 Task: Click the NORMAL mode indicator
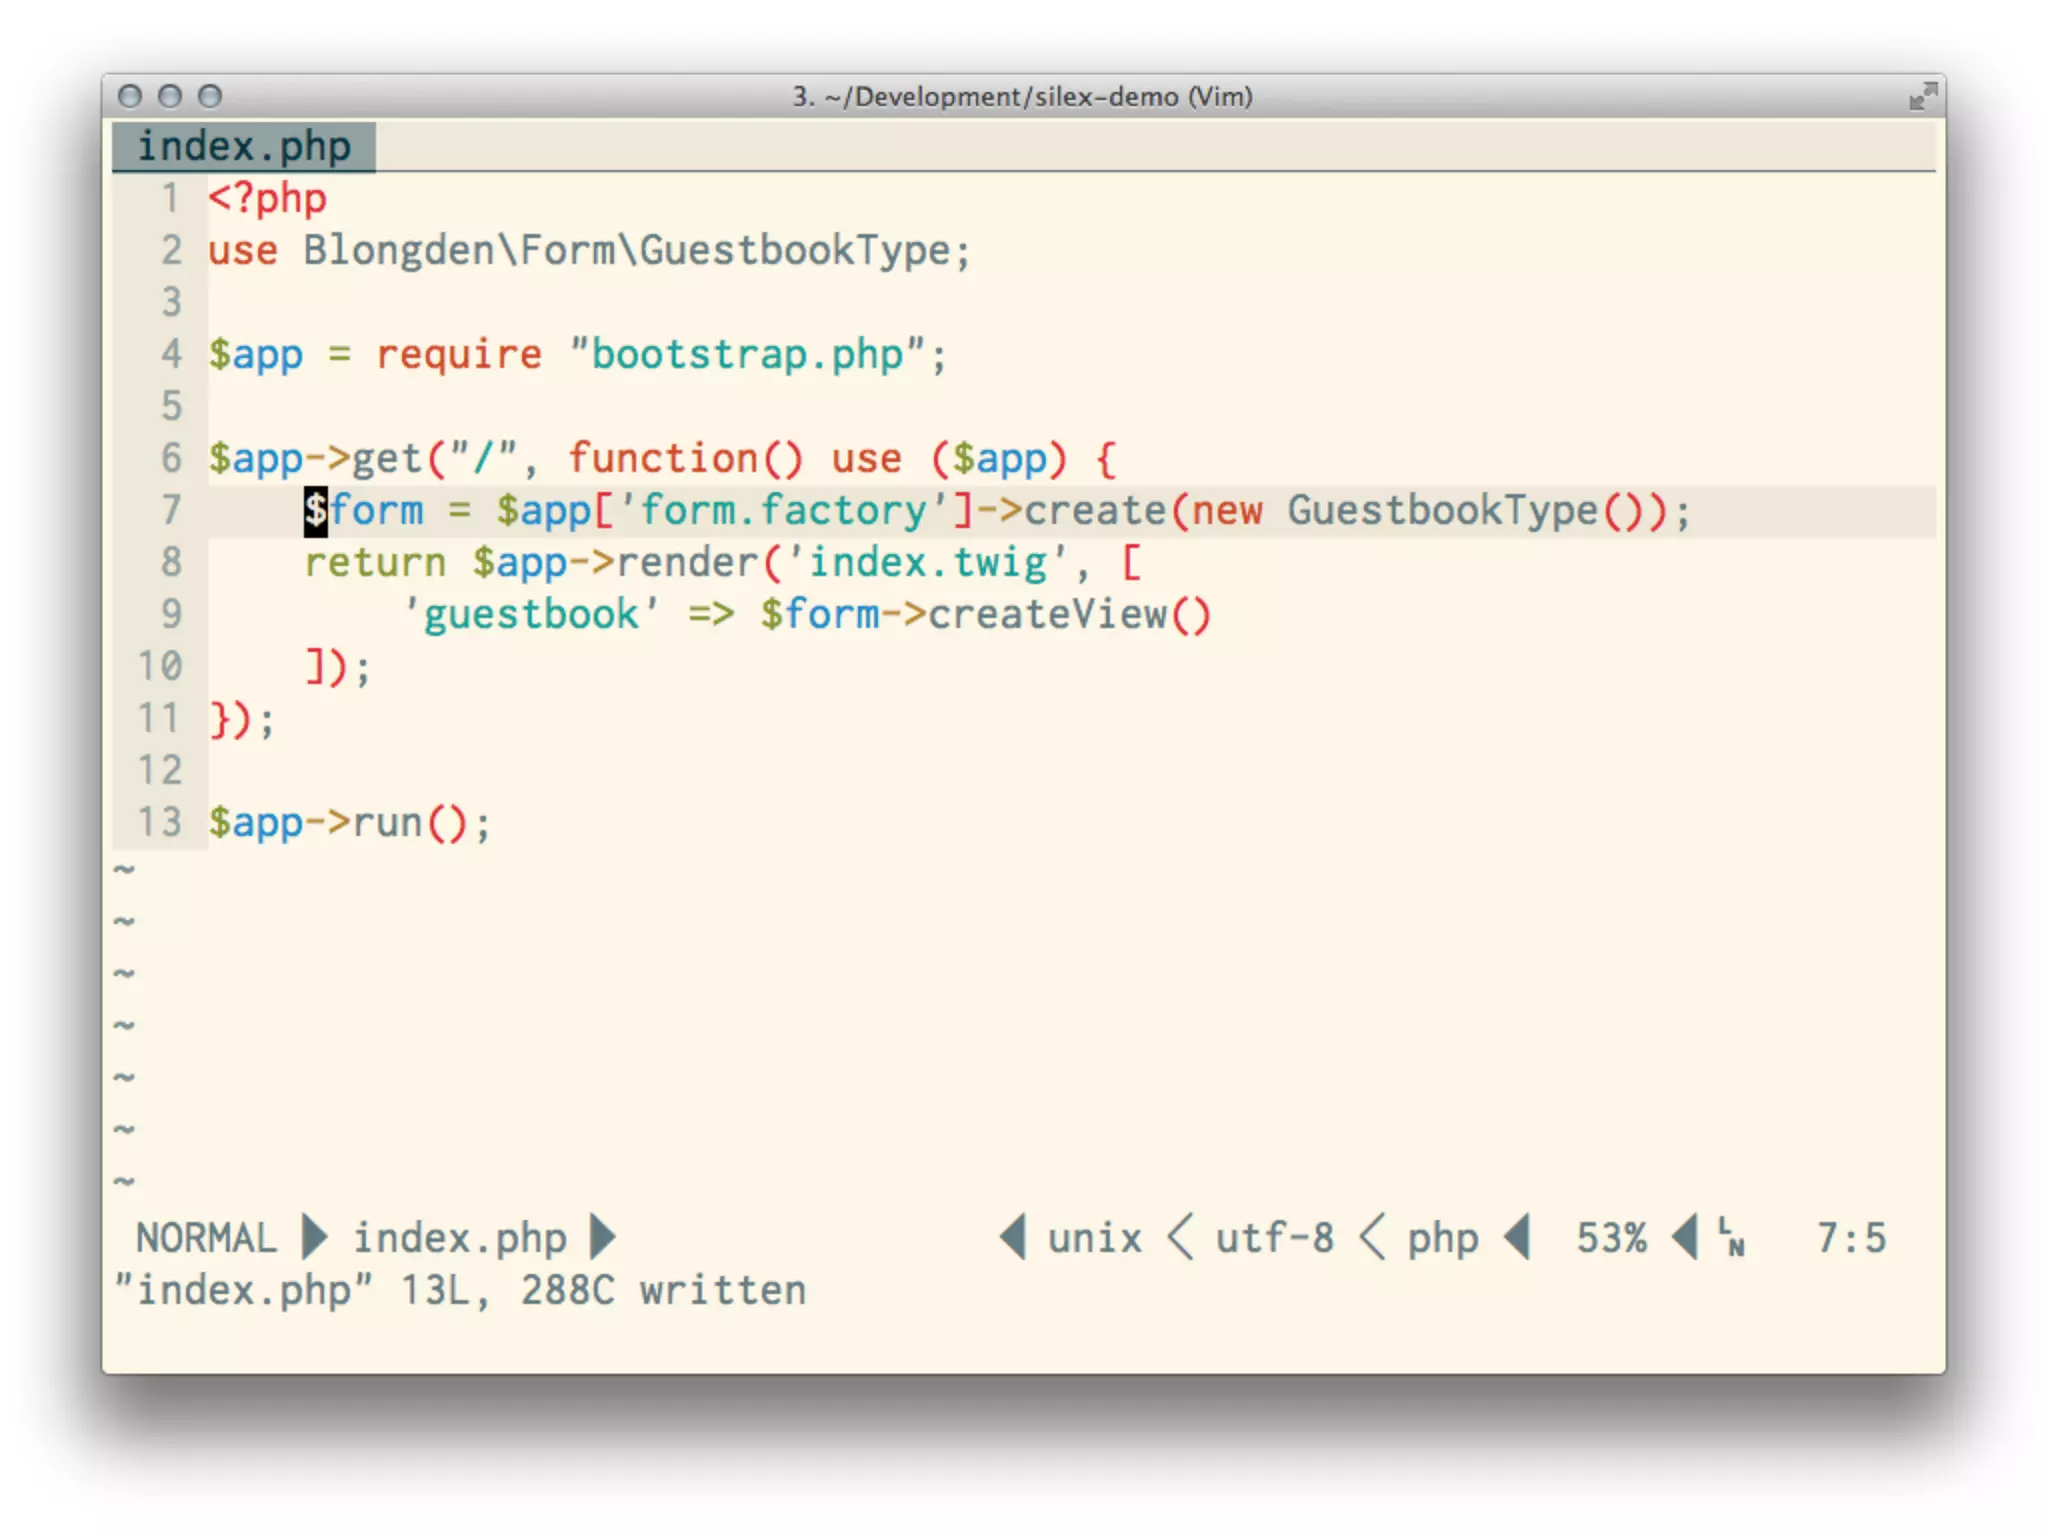pos(206,1238)
